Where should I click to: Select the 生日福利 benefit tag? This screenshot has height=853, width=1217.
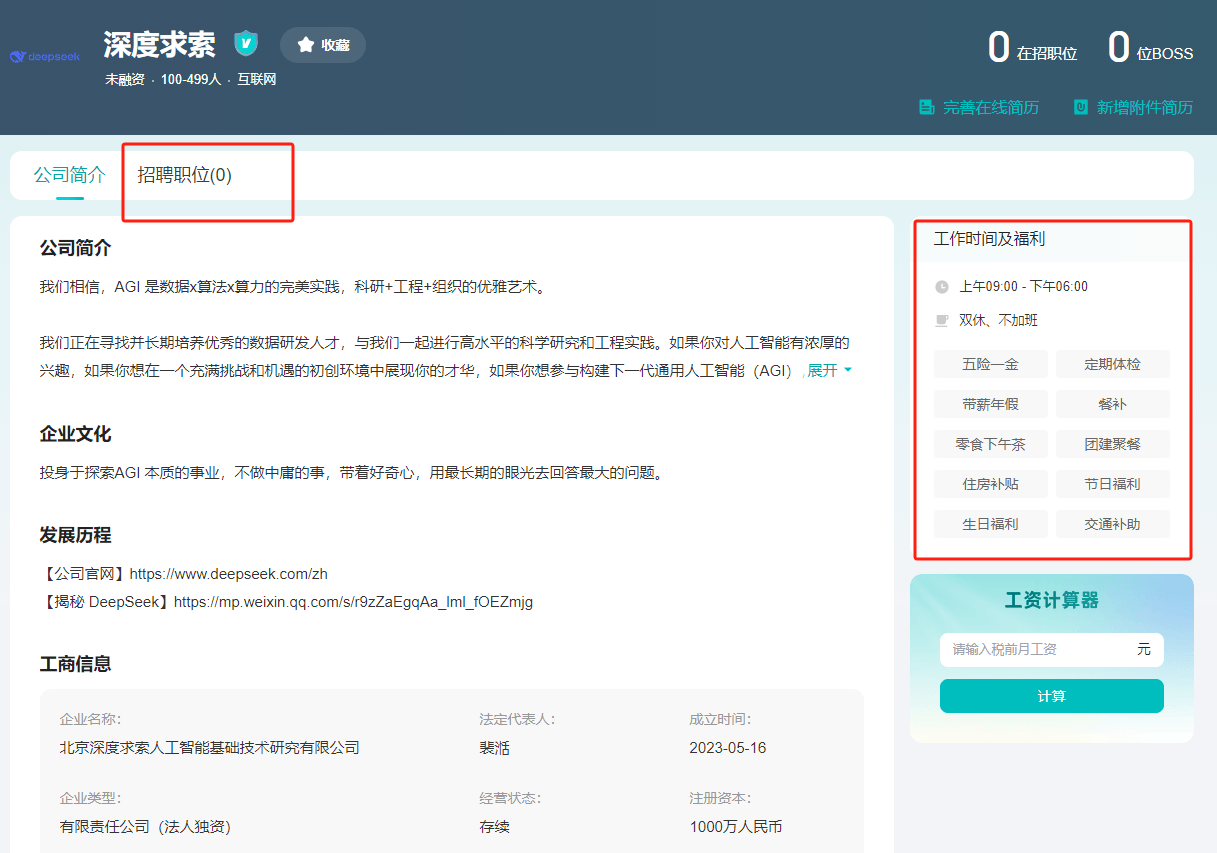click(991, 524)
